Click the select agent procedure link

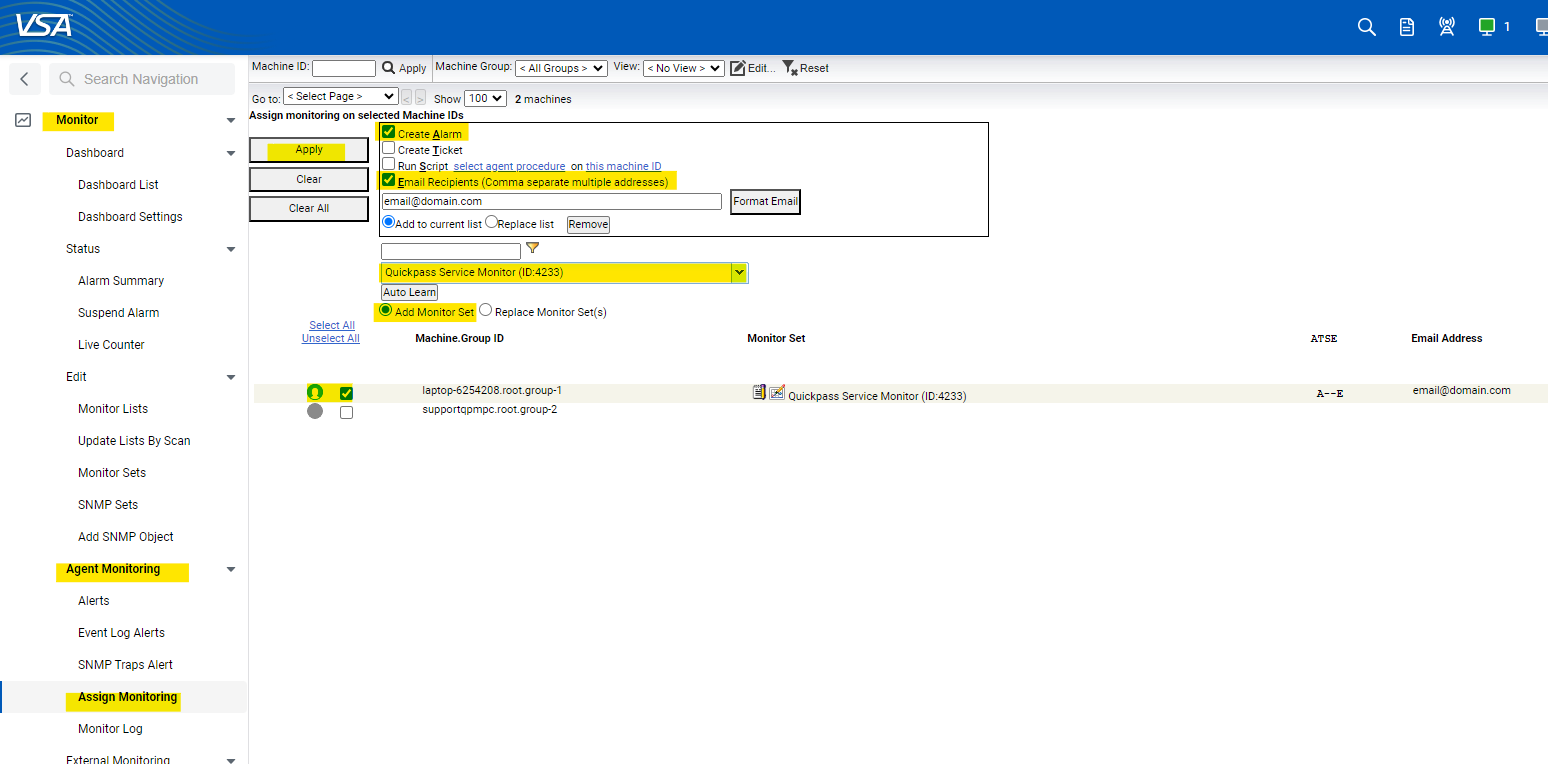click(x=510, y=166)
